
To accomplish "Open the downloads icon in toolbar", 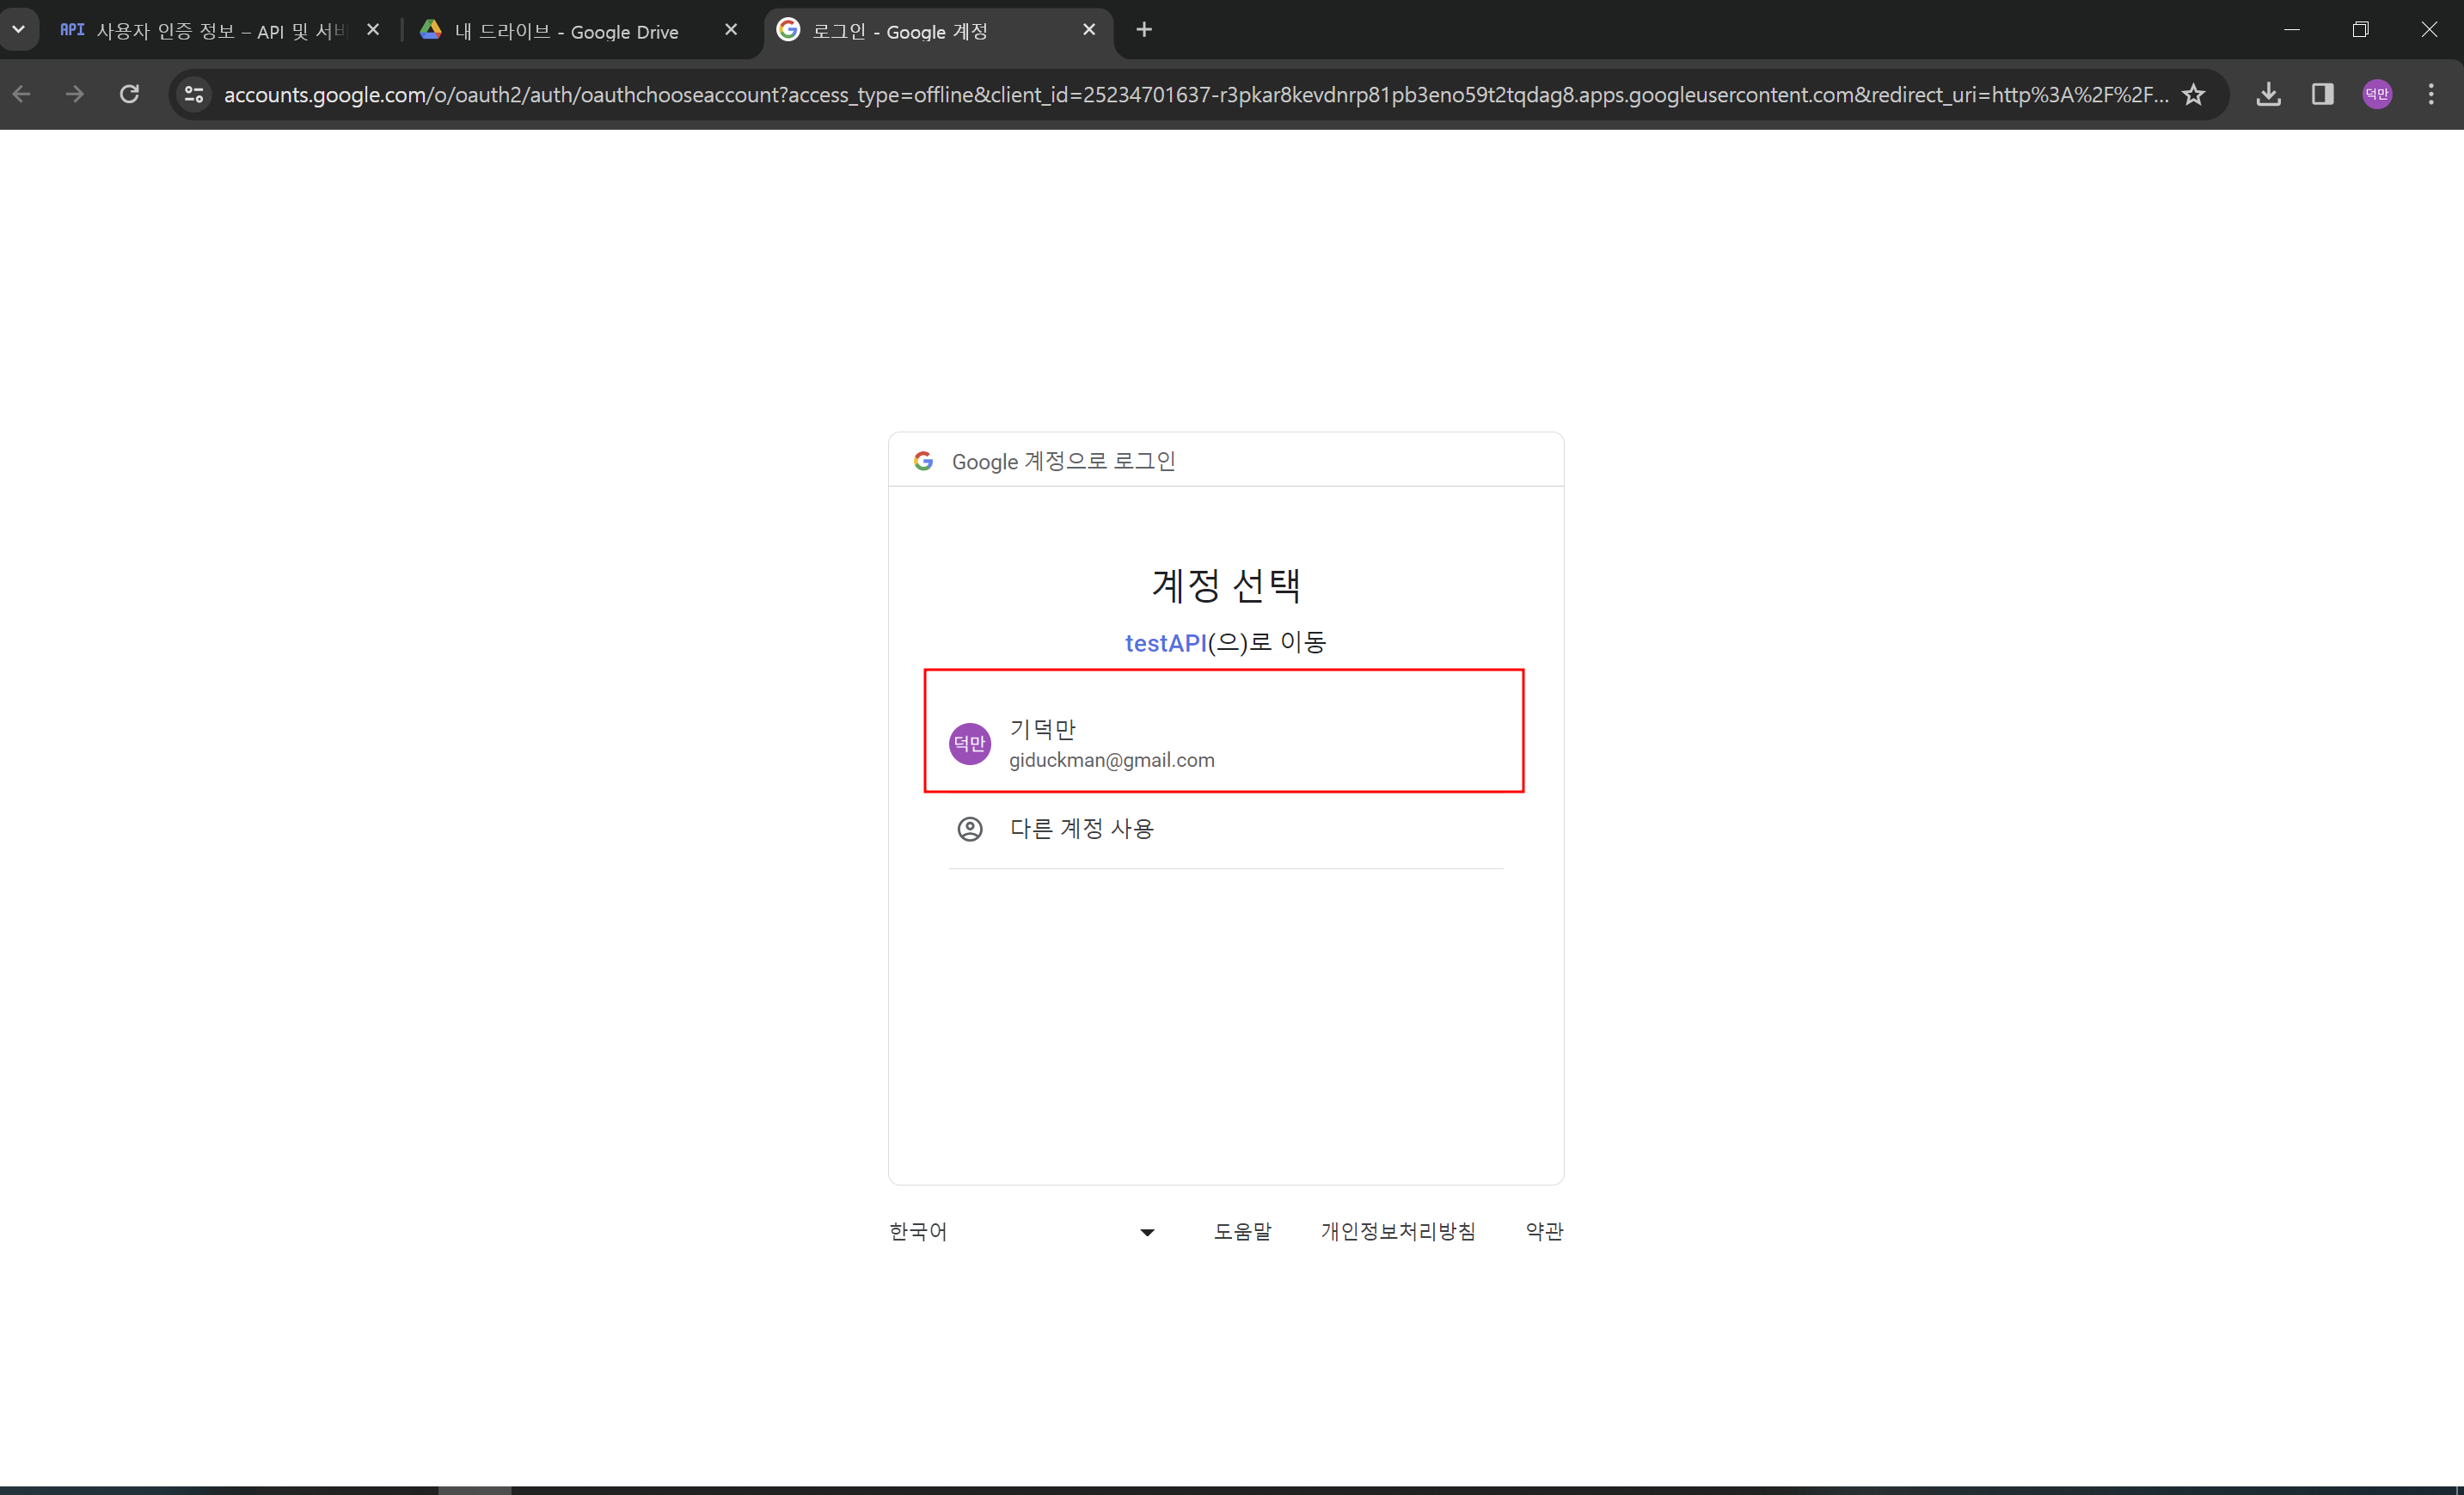I will click(2268, 94).
